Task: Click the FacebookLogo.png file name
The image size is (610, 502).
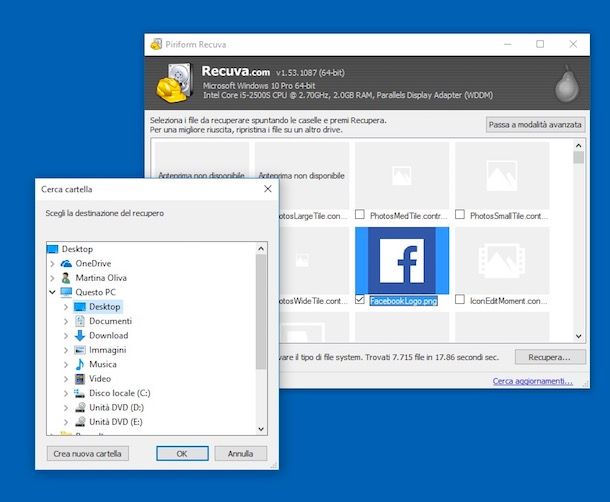Action: click(403, 301)
